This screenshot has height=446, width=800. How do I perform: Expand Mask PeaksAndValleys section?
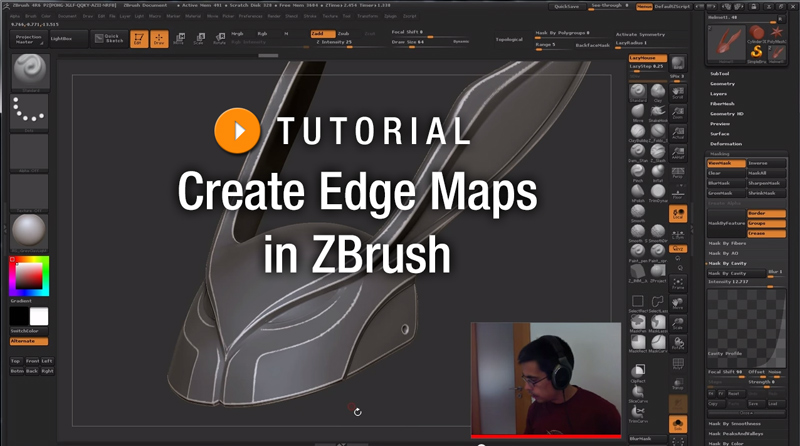click(x=736, y=434)
